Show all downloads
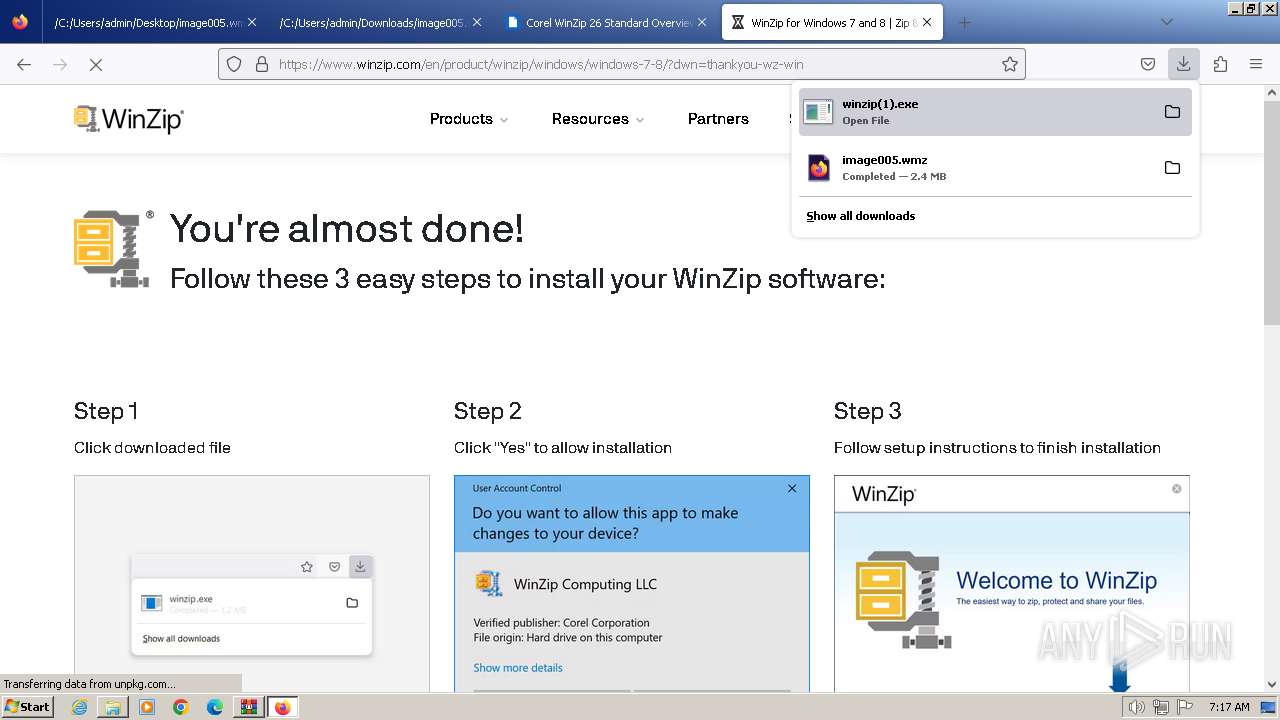Viewport: 1280px width, 720px height. [861, 216]
